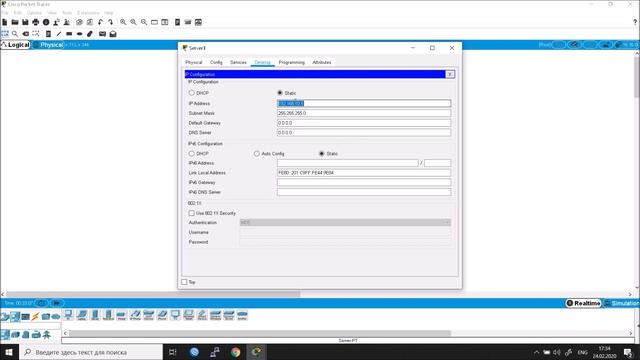
Task: Switch to the Physical tab in Server window
Action: click(194, 62)
